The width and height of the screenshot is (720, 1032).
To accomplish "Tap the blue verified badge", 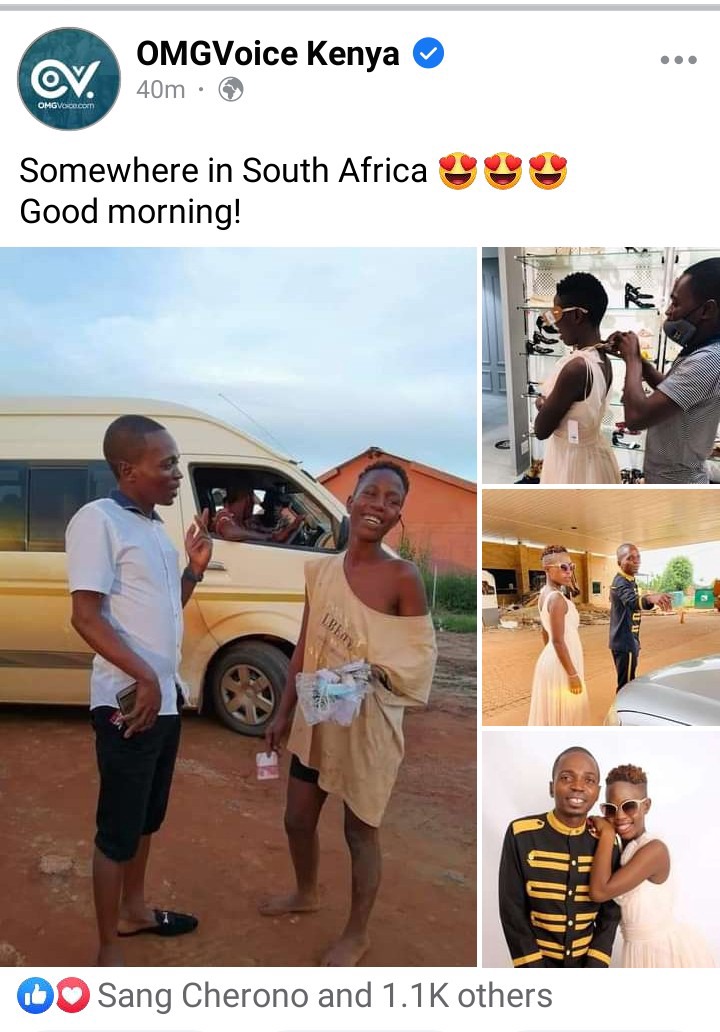I will 428,53.
